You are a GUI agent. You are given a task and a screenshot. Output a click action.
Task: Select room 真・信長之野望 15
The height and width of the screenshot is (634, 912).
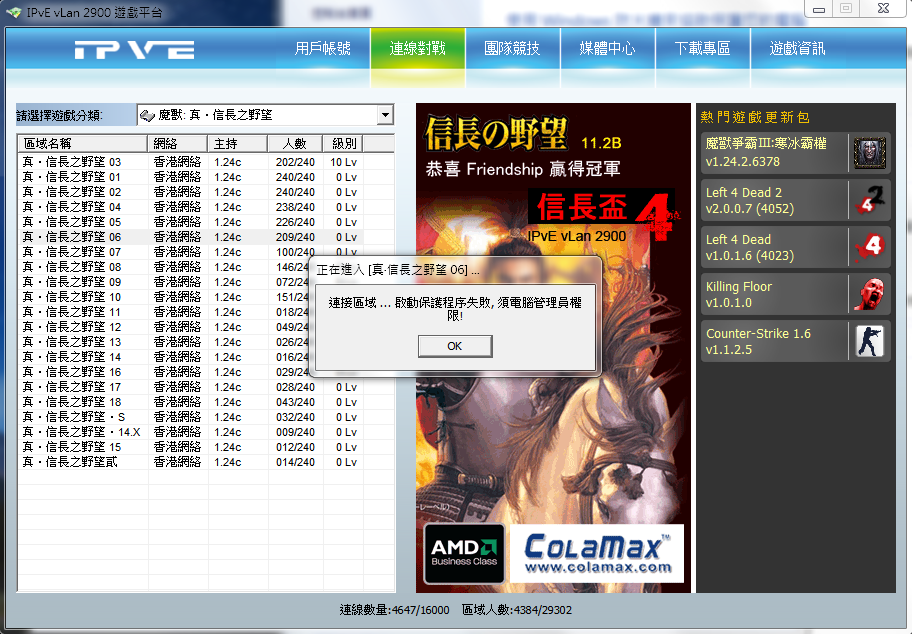click(192, 447)
